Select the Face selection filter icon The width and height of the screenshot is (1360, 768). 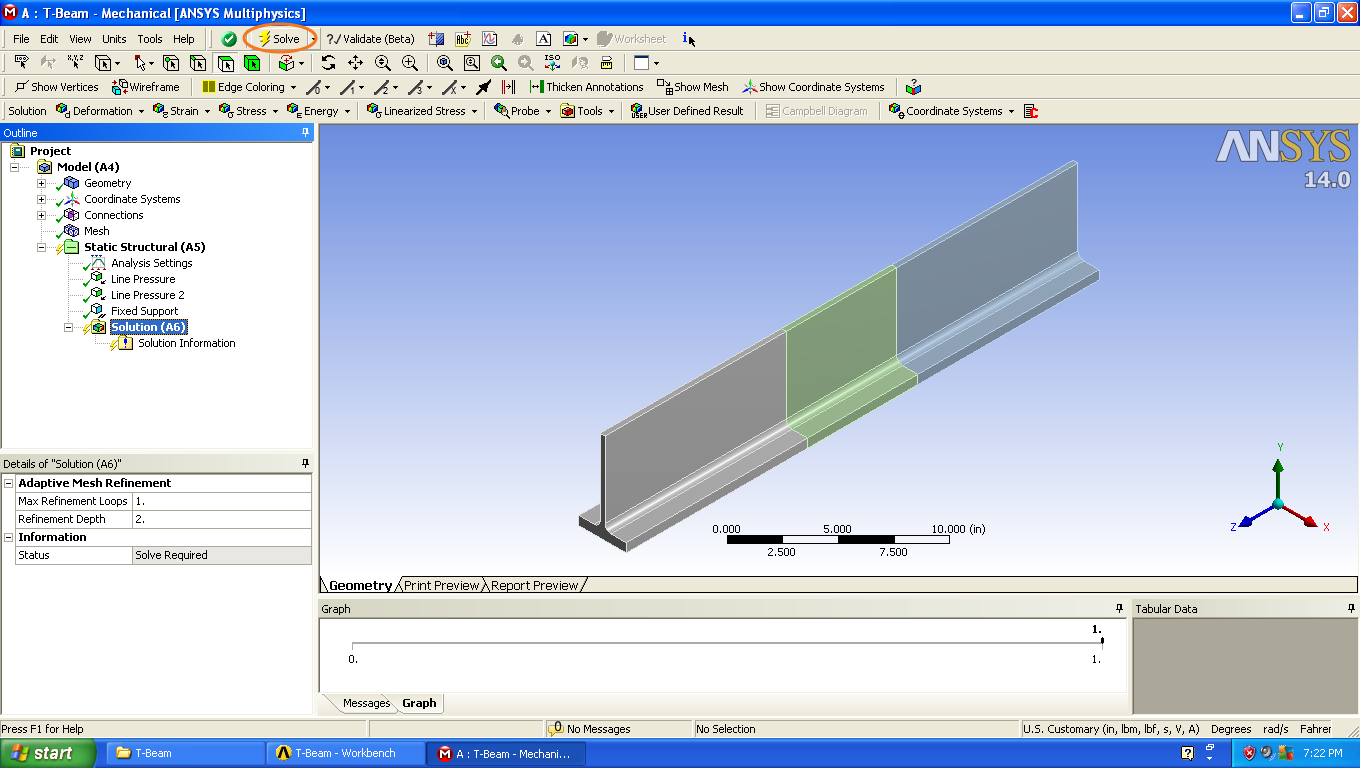pyautogui.click(x=225, y=63)
